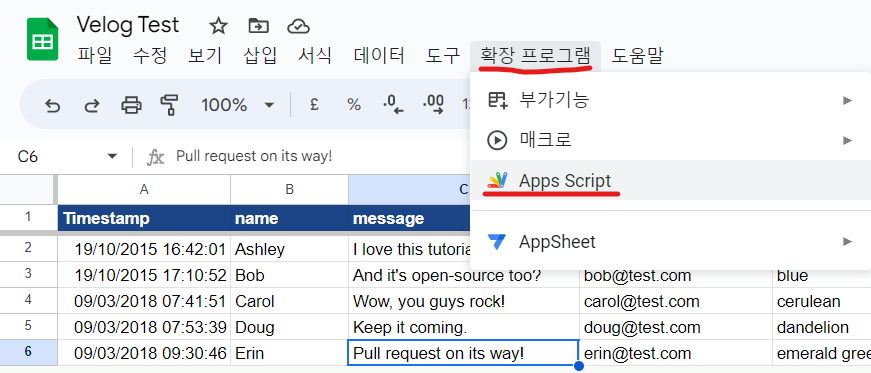Activate the paint format roller icon
This screenshot has width=871, height=373.
169,105
